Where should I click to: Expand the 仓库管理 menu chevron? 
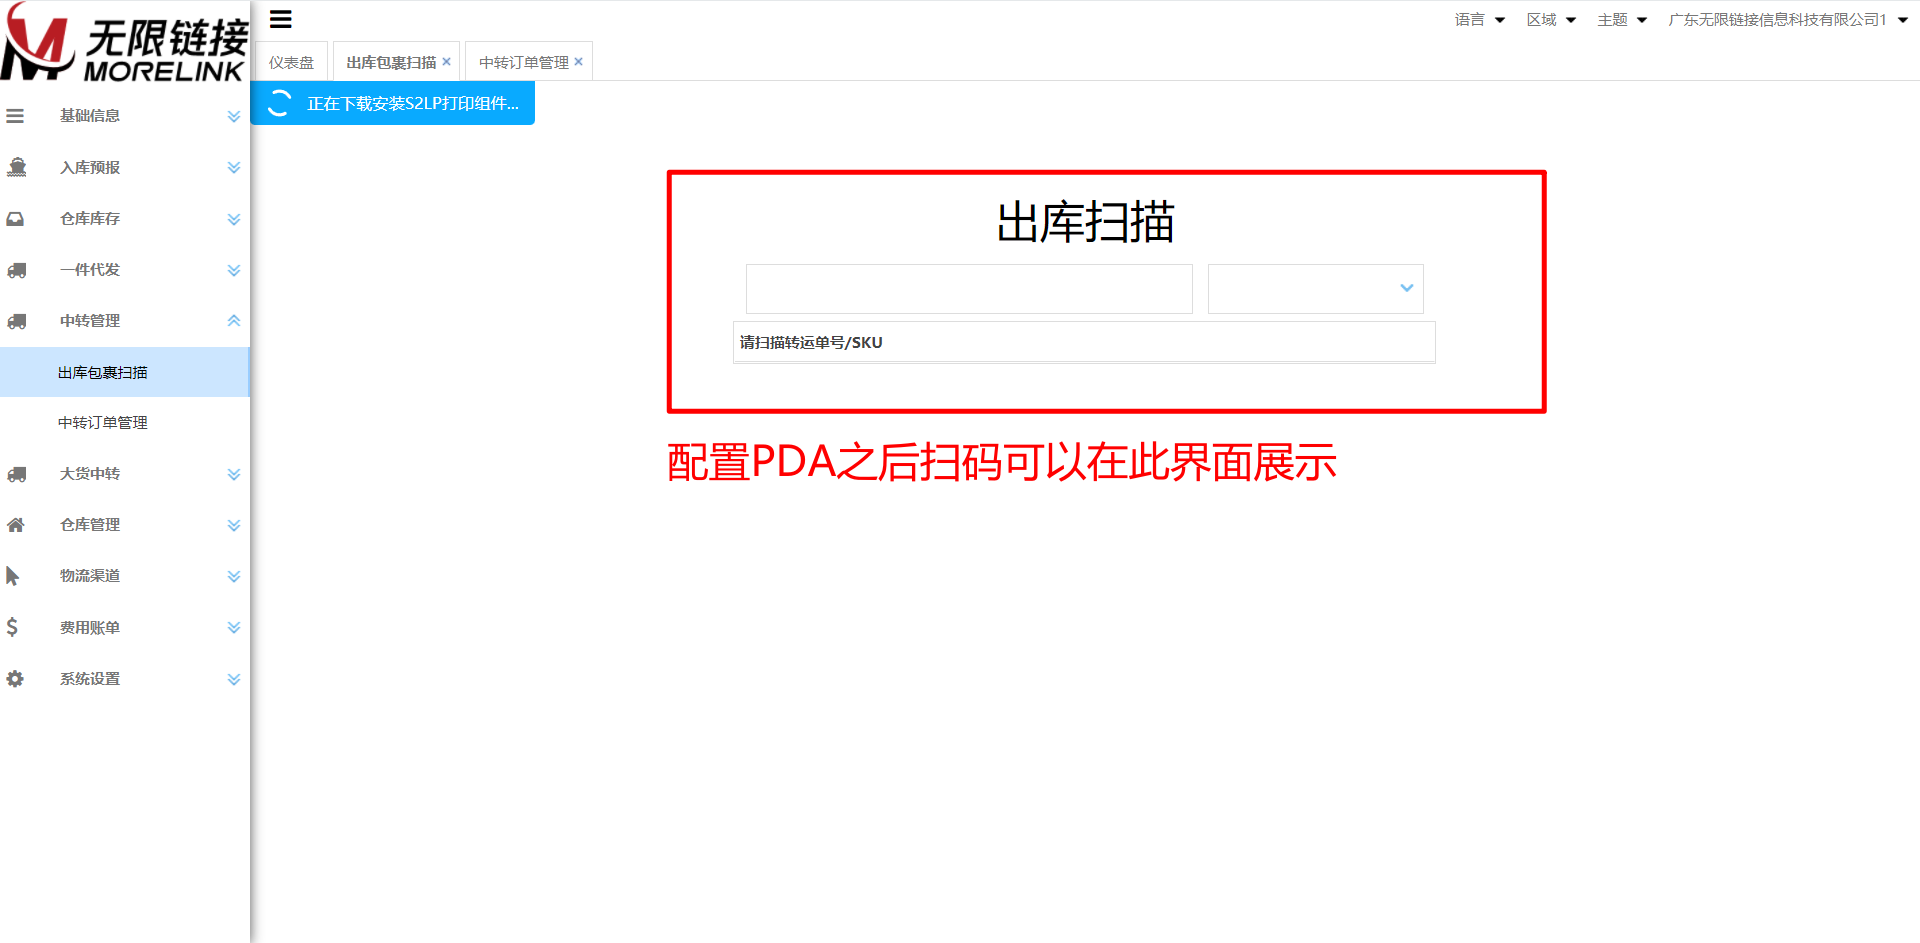pyautogui.click(x=234, y=525)
